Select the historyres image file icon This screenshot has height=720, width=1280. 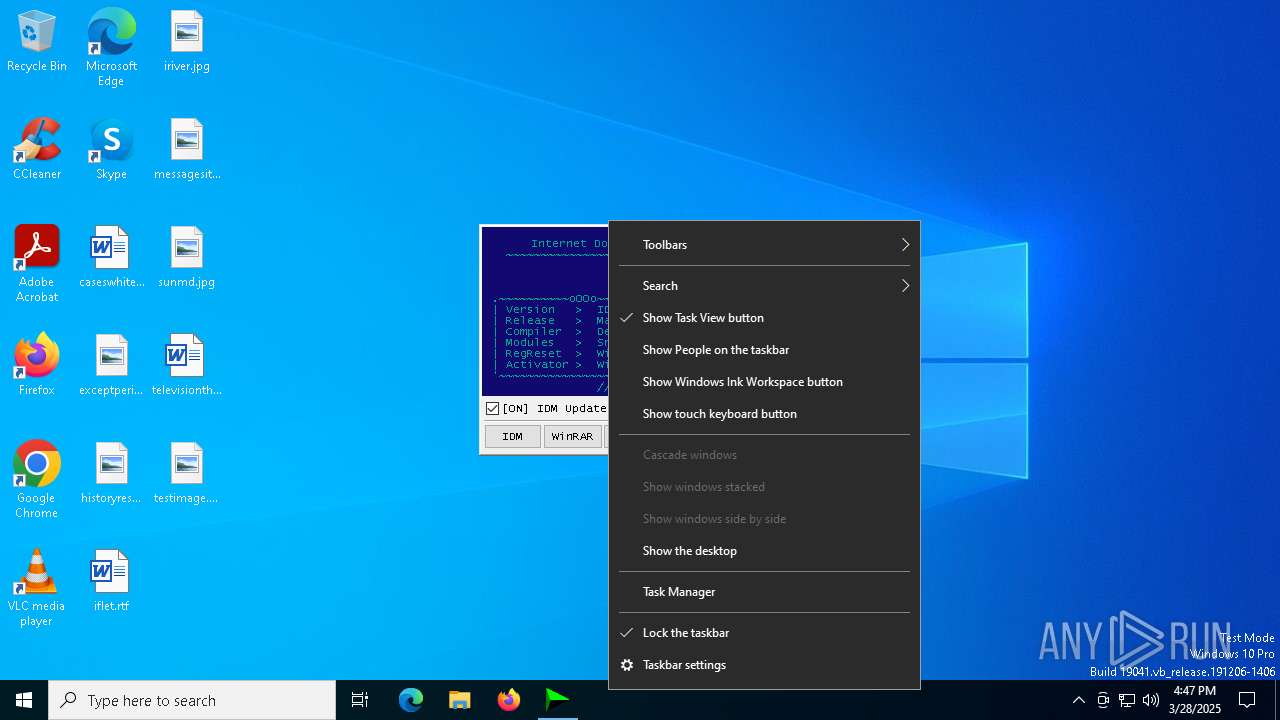point(111,474)
